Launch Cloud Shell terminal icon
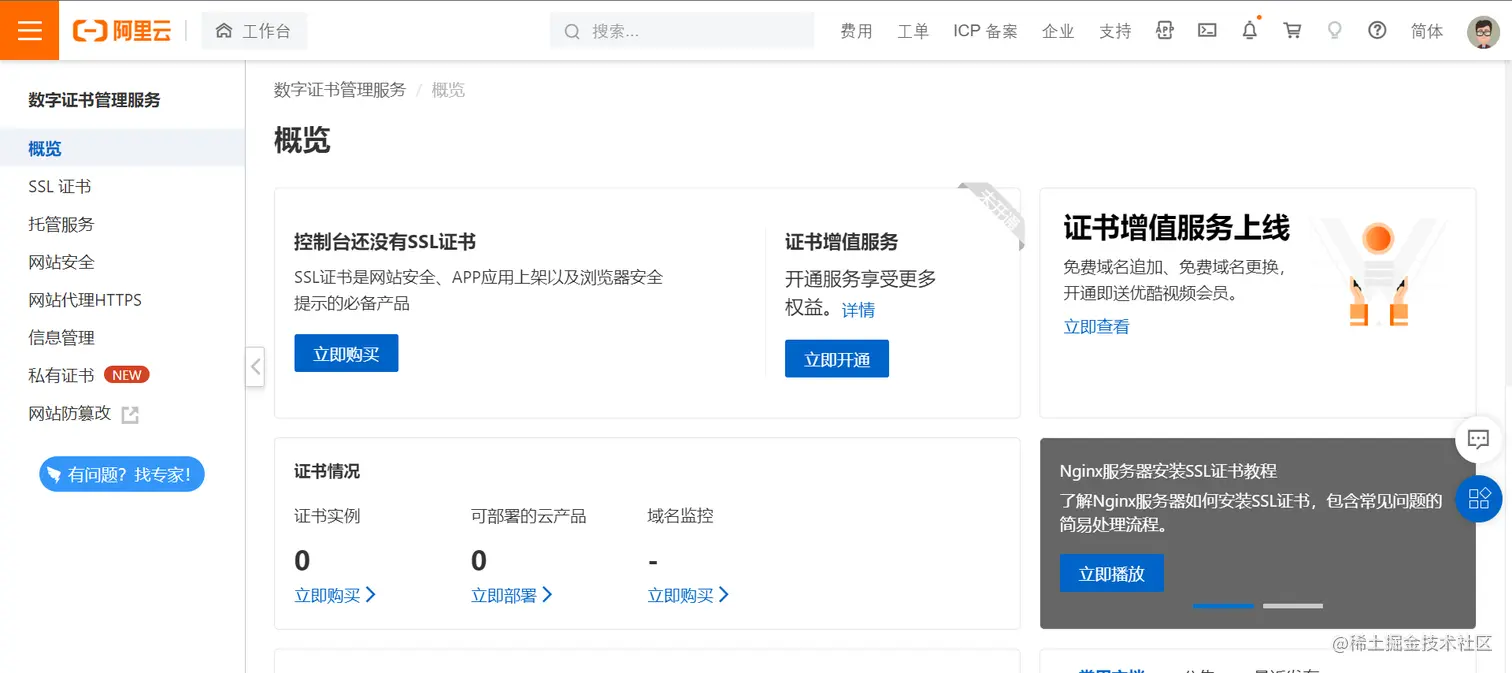Image resolution: width=1512 pixels, height=673 pixels. pyautogui.click(x=1207, y=30)
